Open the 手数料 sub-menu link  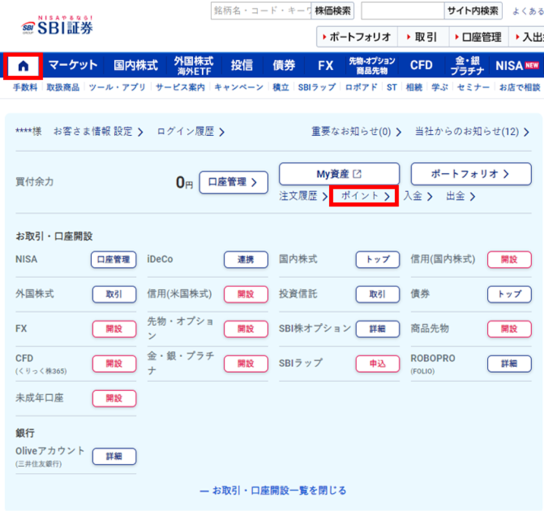(x=25, y=87)
